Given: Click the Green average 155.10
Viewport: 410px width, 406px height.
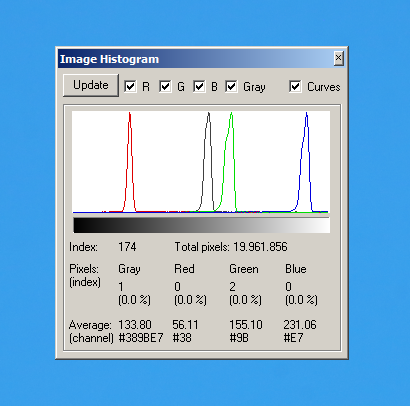Looking at the screenshot, I should [x=246, y=325].
